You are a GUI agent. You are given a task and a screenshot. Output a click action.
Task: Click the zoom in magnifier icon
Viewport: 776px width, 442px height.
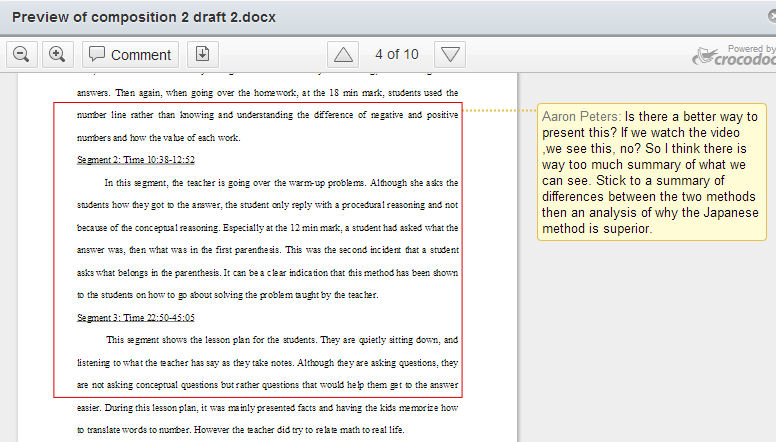coord(56,54)
